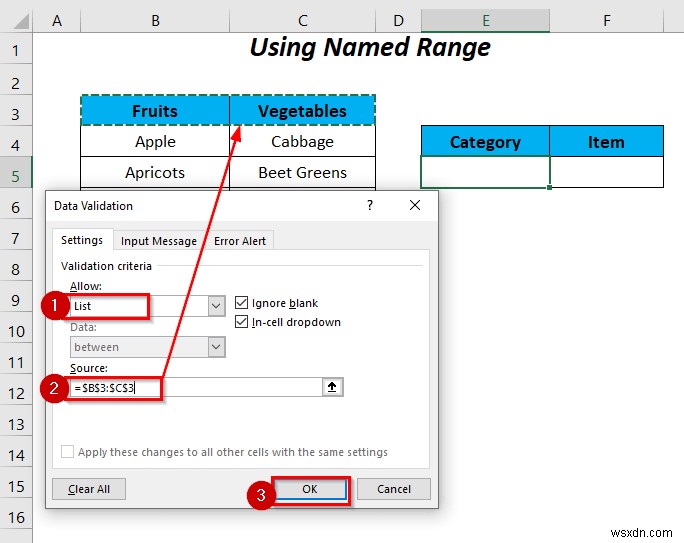Select the Item header cell
This screenshot has width=684, height=543.
[x=606, y=141]
